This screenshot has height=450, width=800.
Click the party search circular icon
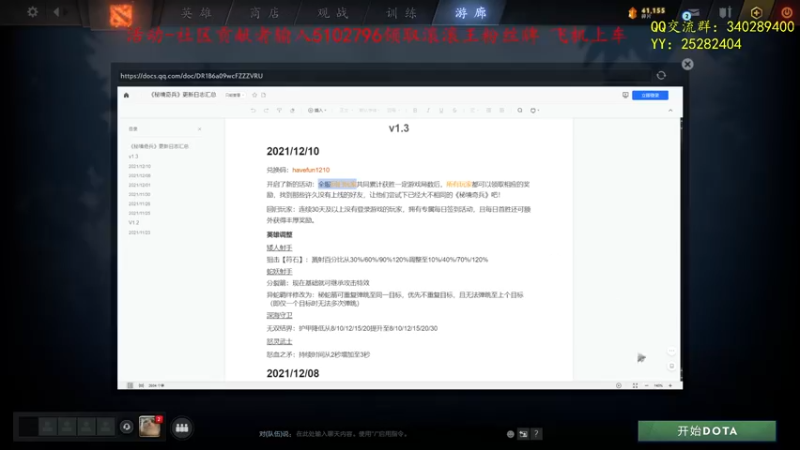point(127,427)
